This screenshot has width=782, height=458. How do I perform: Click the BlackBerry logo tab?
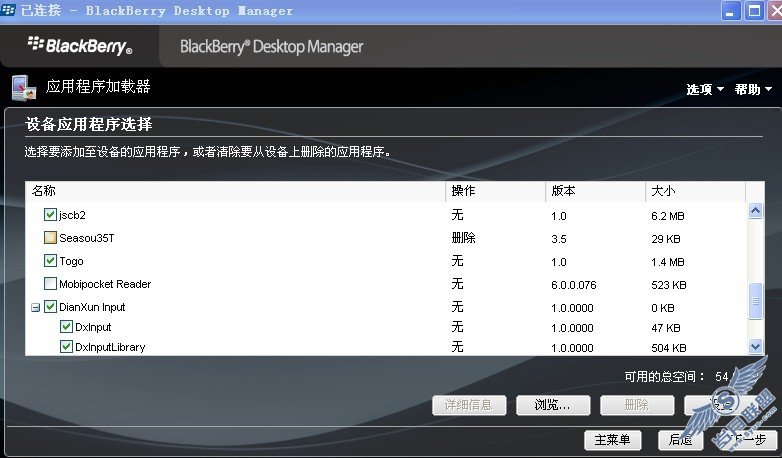coord(80,46)
